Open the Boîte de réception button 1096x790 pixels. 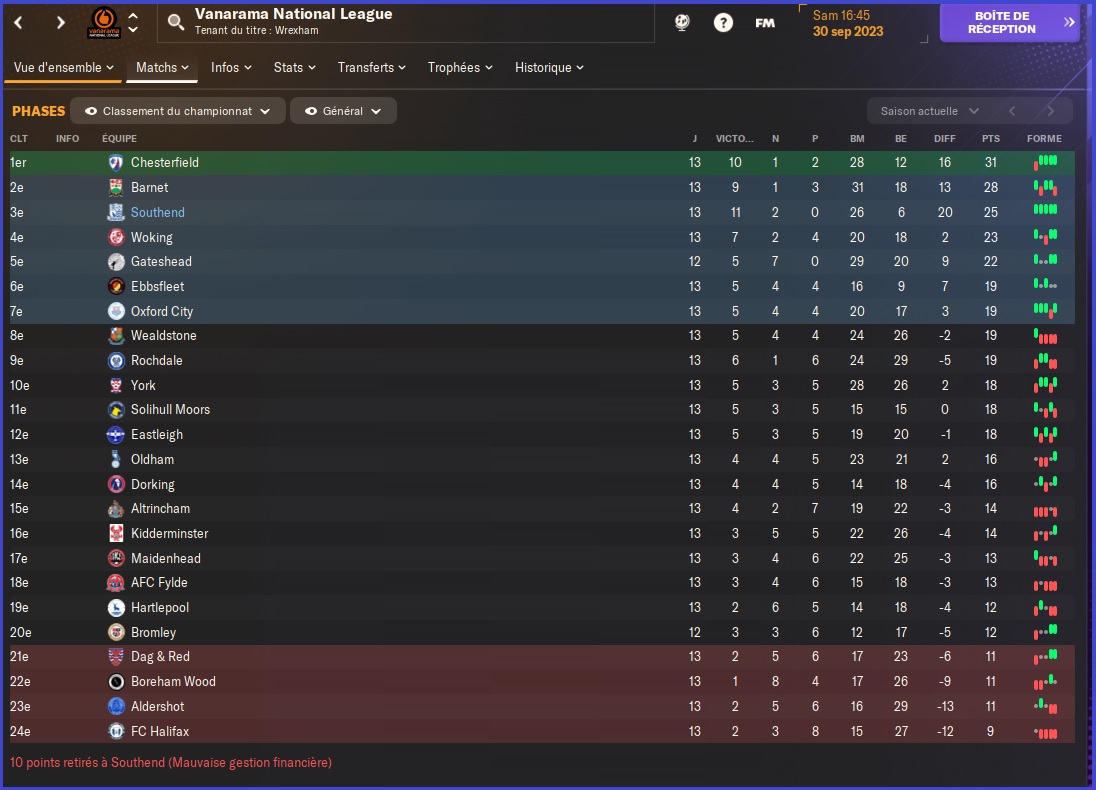tap(1009, 22)
